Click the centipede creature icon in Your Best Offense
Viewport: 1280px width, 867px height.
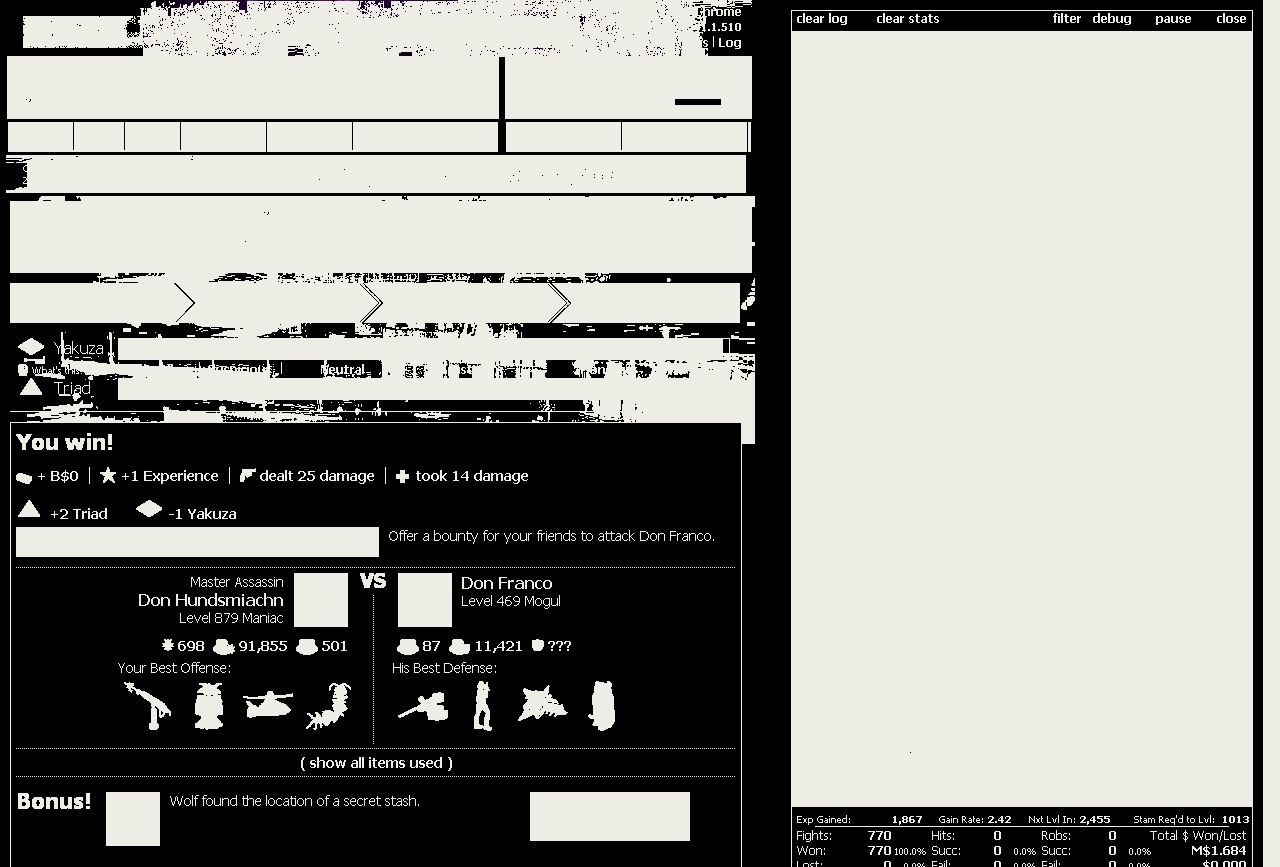(328, 706)
